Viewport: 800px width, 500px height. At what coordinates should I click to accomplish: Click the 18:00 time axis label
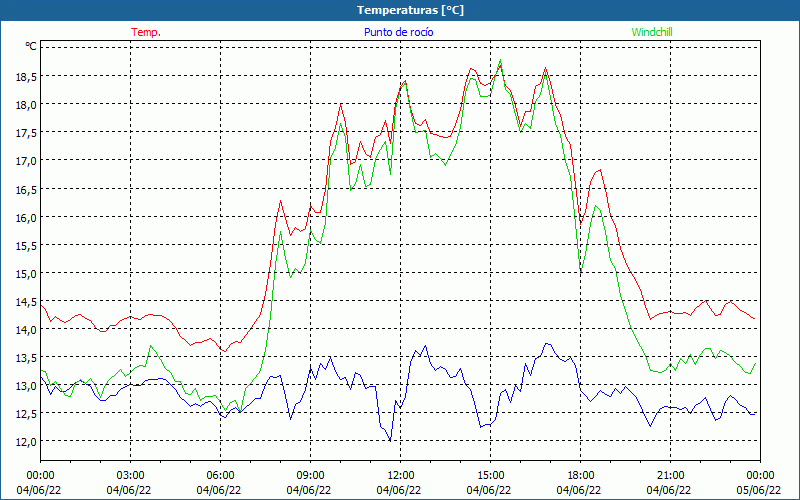click(581, 476)
